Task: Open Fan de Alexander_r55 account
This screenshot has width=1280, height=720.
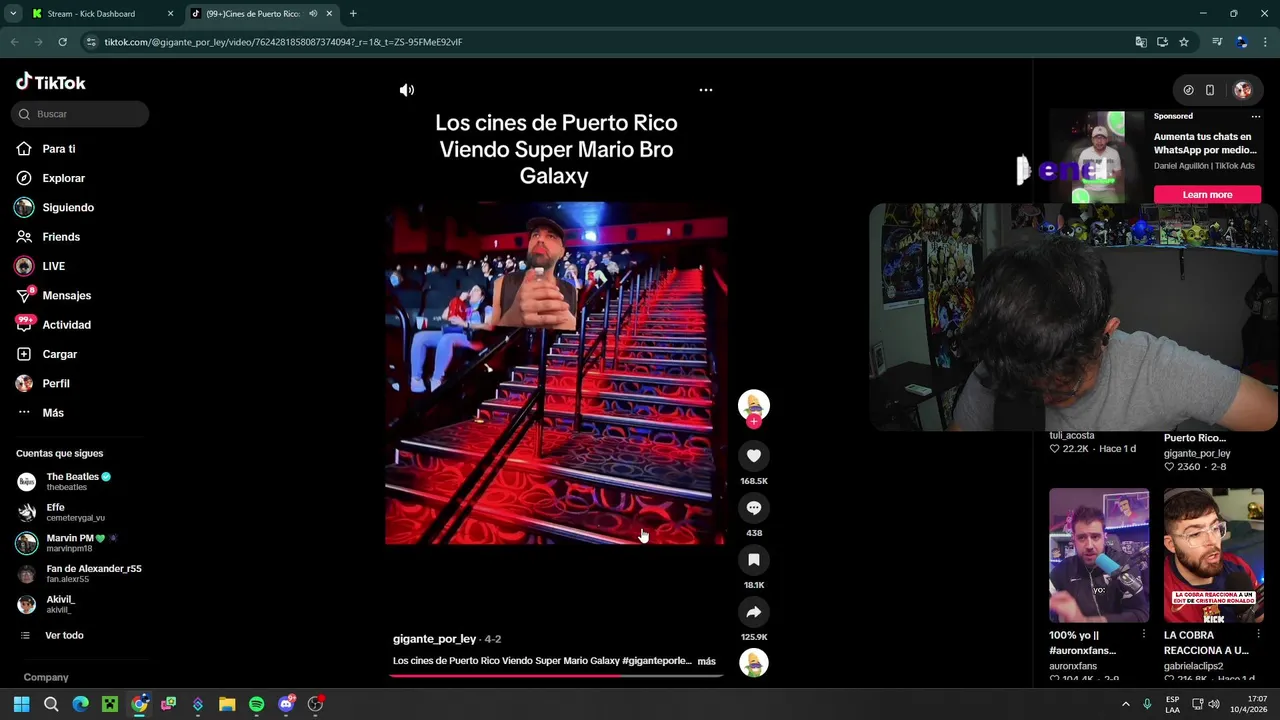Action: (x=80, y=574)
